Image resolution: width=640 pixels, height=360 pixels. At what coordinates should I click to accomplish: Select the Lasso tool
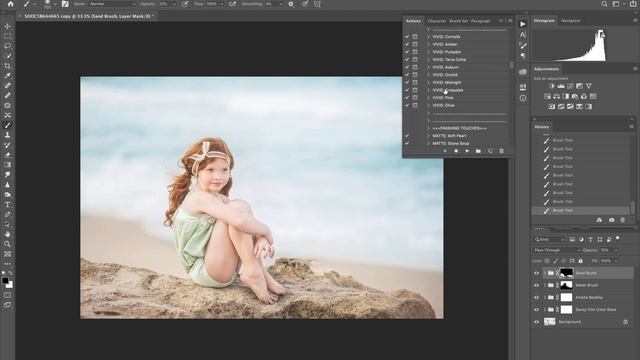[7, 46]
